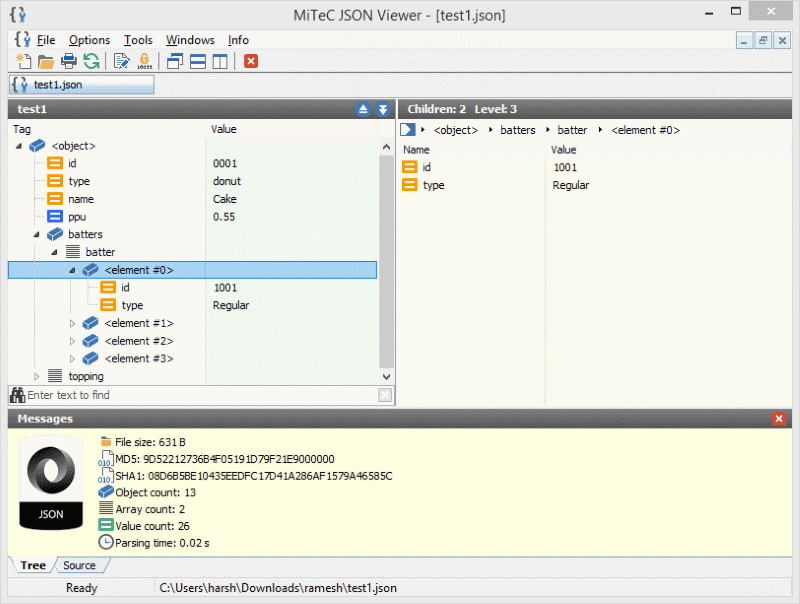Go to batter in the breadcrumb
This screenshot has width=800, height=604.
(x=572, y=130)
